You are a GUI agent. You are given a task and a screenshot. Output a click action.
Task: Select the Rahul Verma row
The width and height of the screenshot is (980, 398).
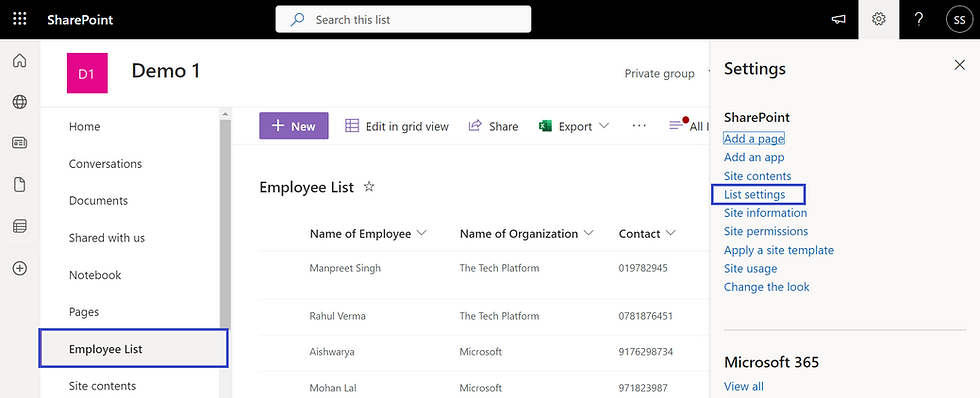(x=484, y=316)
